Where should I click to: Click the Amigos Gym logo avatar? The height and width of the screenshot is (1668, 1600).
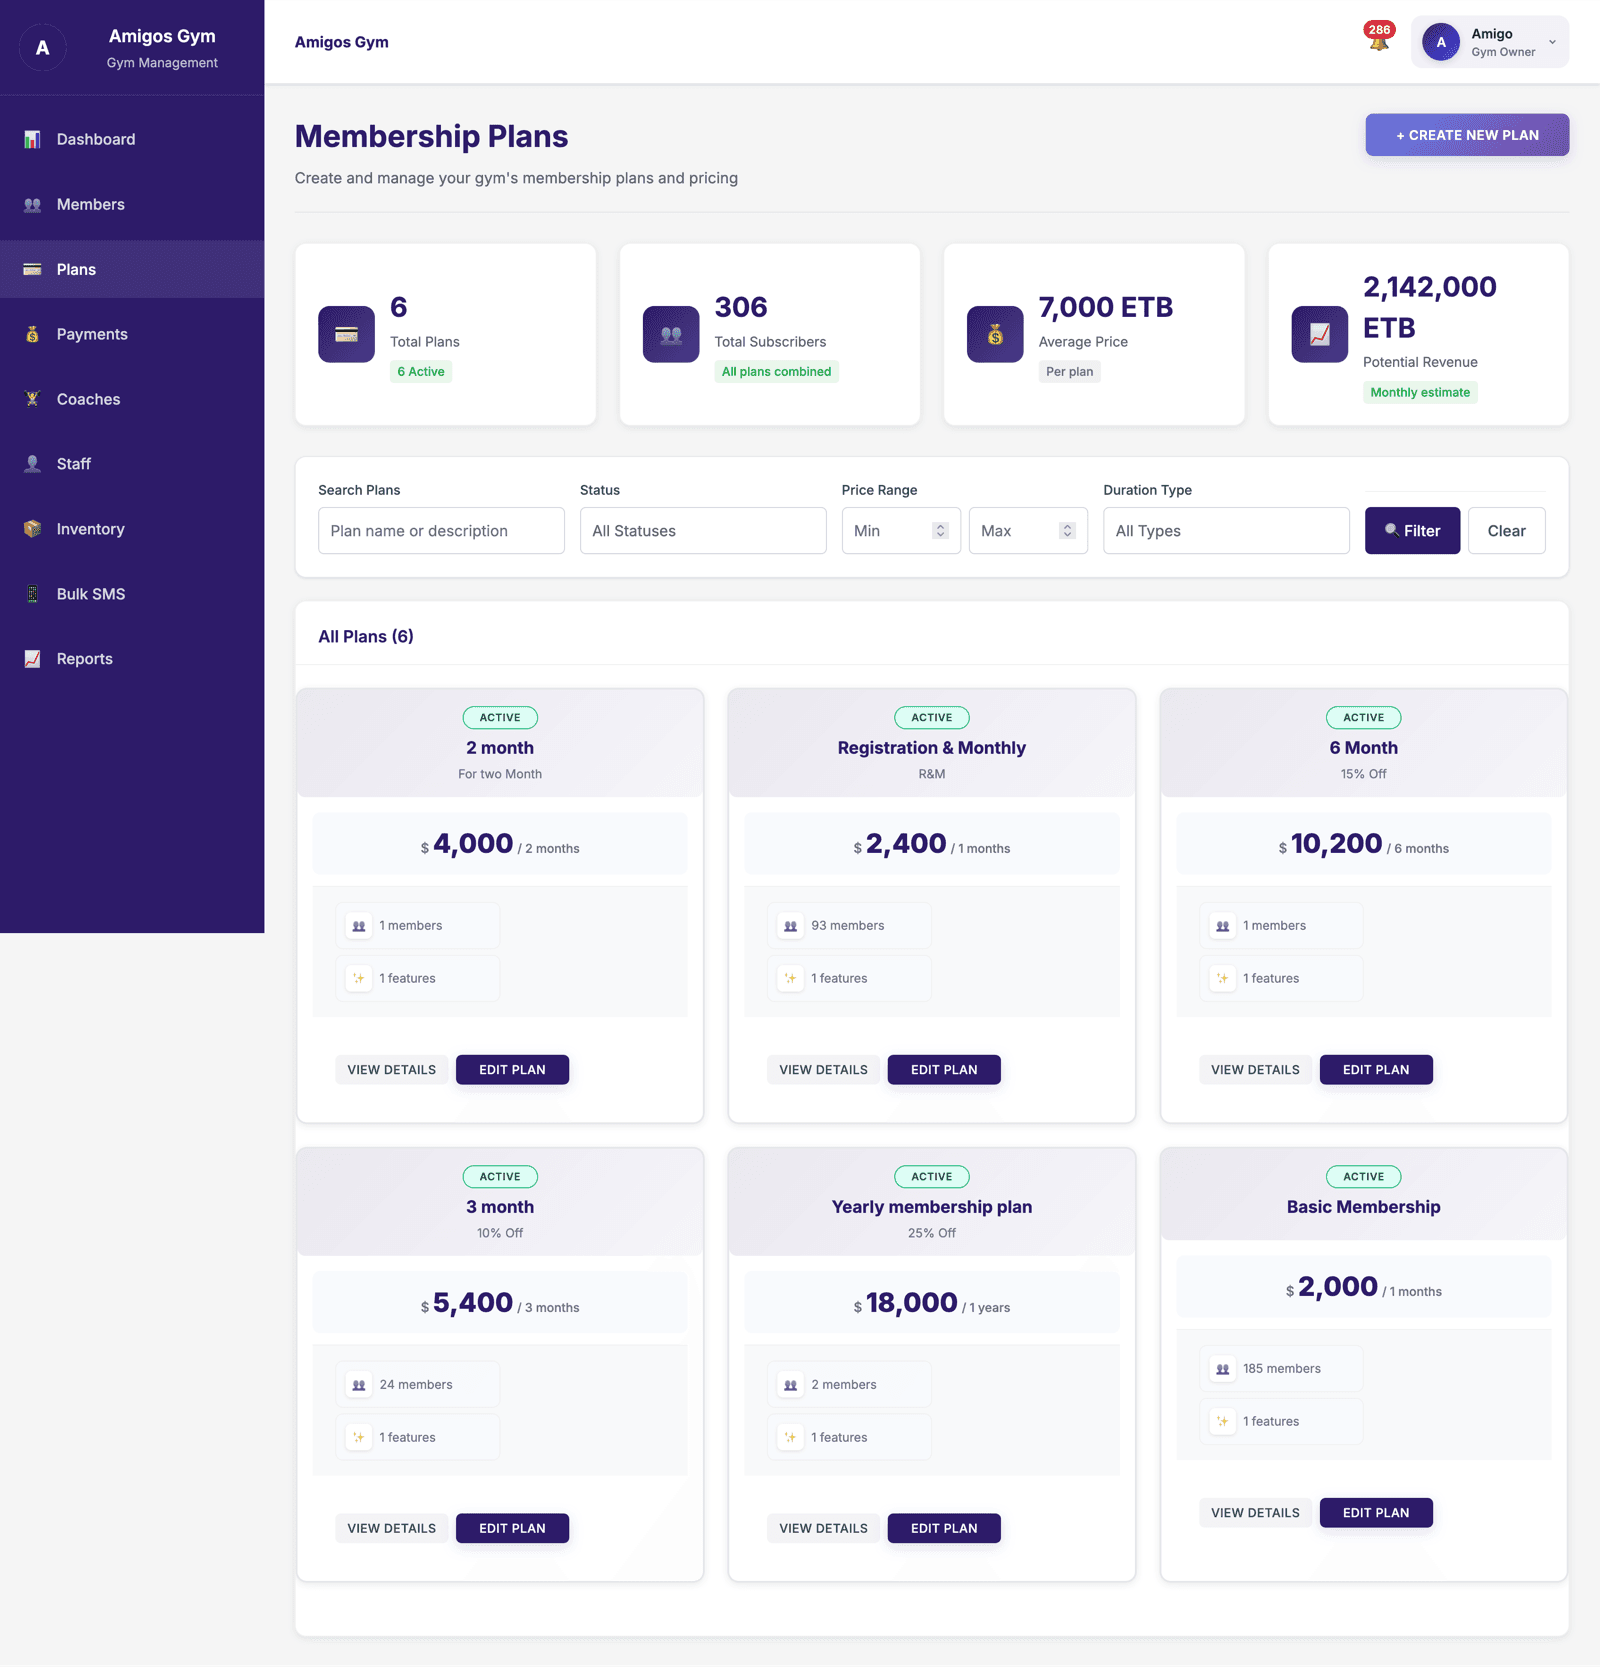[x=43, y=48]
